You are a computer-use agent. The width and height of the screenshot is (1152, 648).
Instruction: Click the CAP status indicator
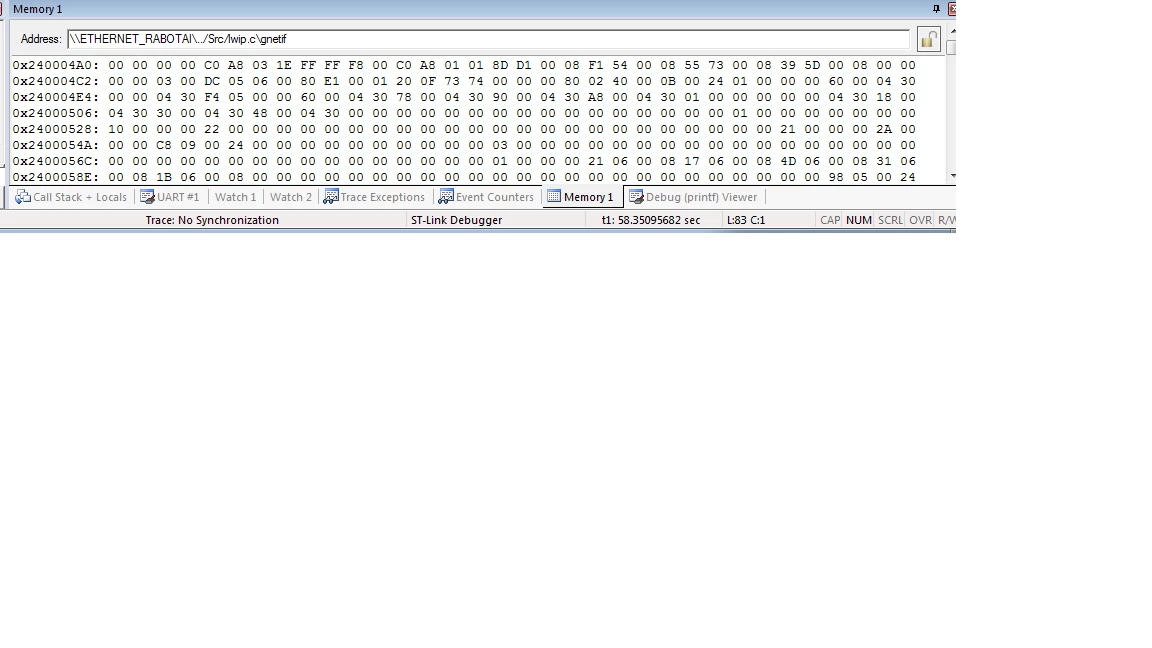coord(830,220)
